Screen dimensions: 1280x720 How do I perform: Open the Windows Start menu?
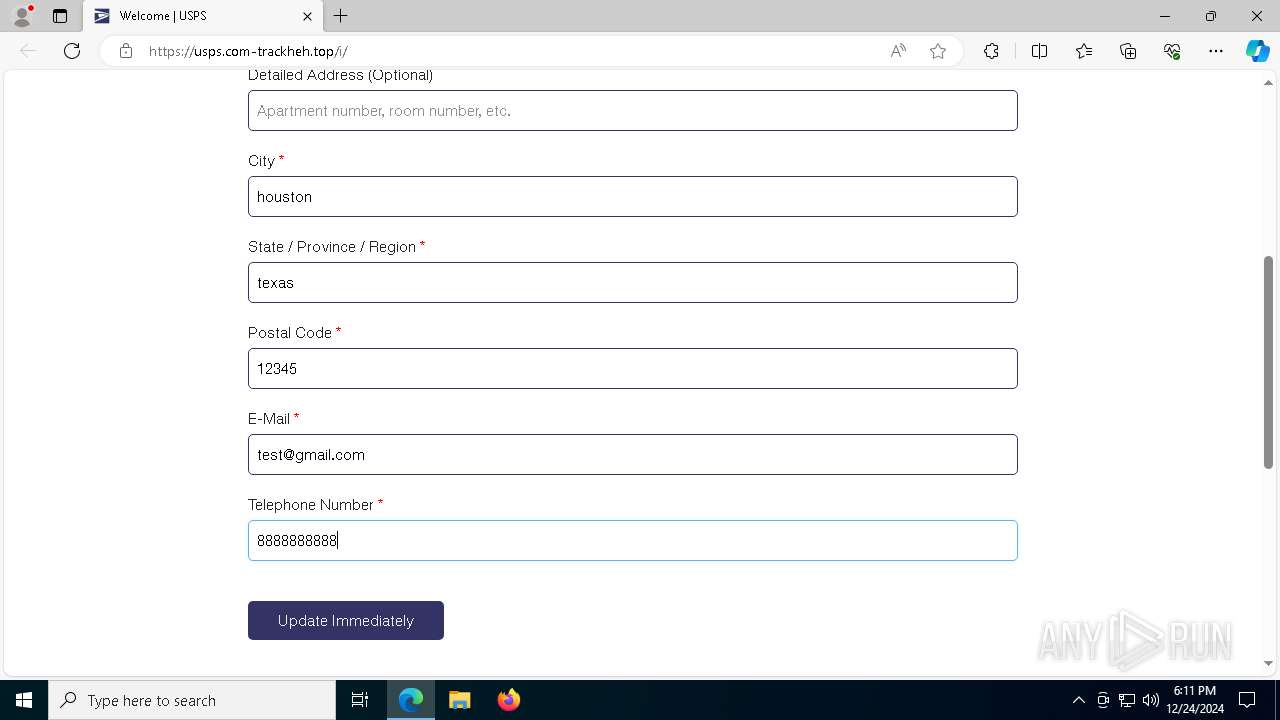coord(24,700)
